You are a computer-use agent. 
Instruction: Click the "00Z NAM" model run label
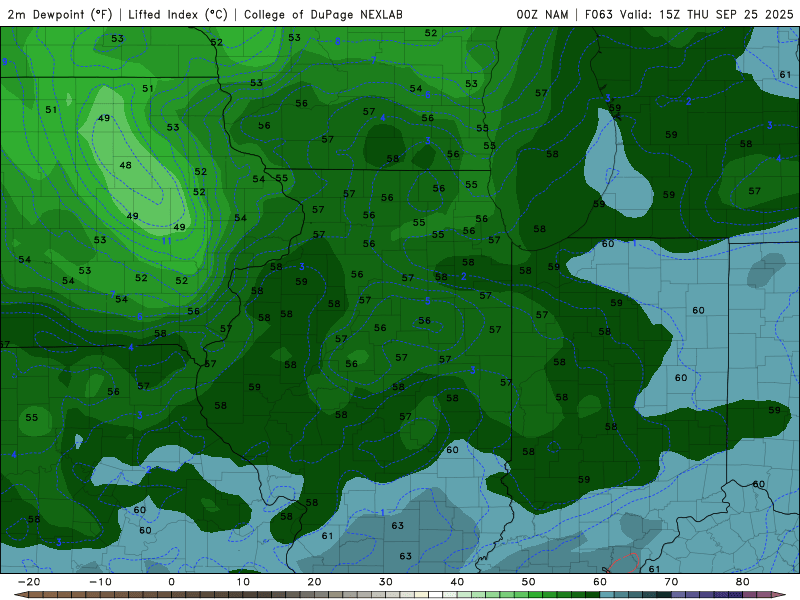pos(542,14)
